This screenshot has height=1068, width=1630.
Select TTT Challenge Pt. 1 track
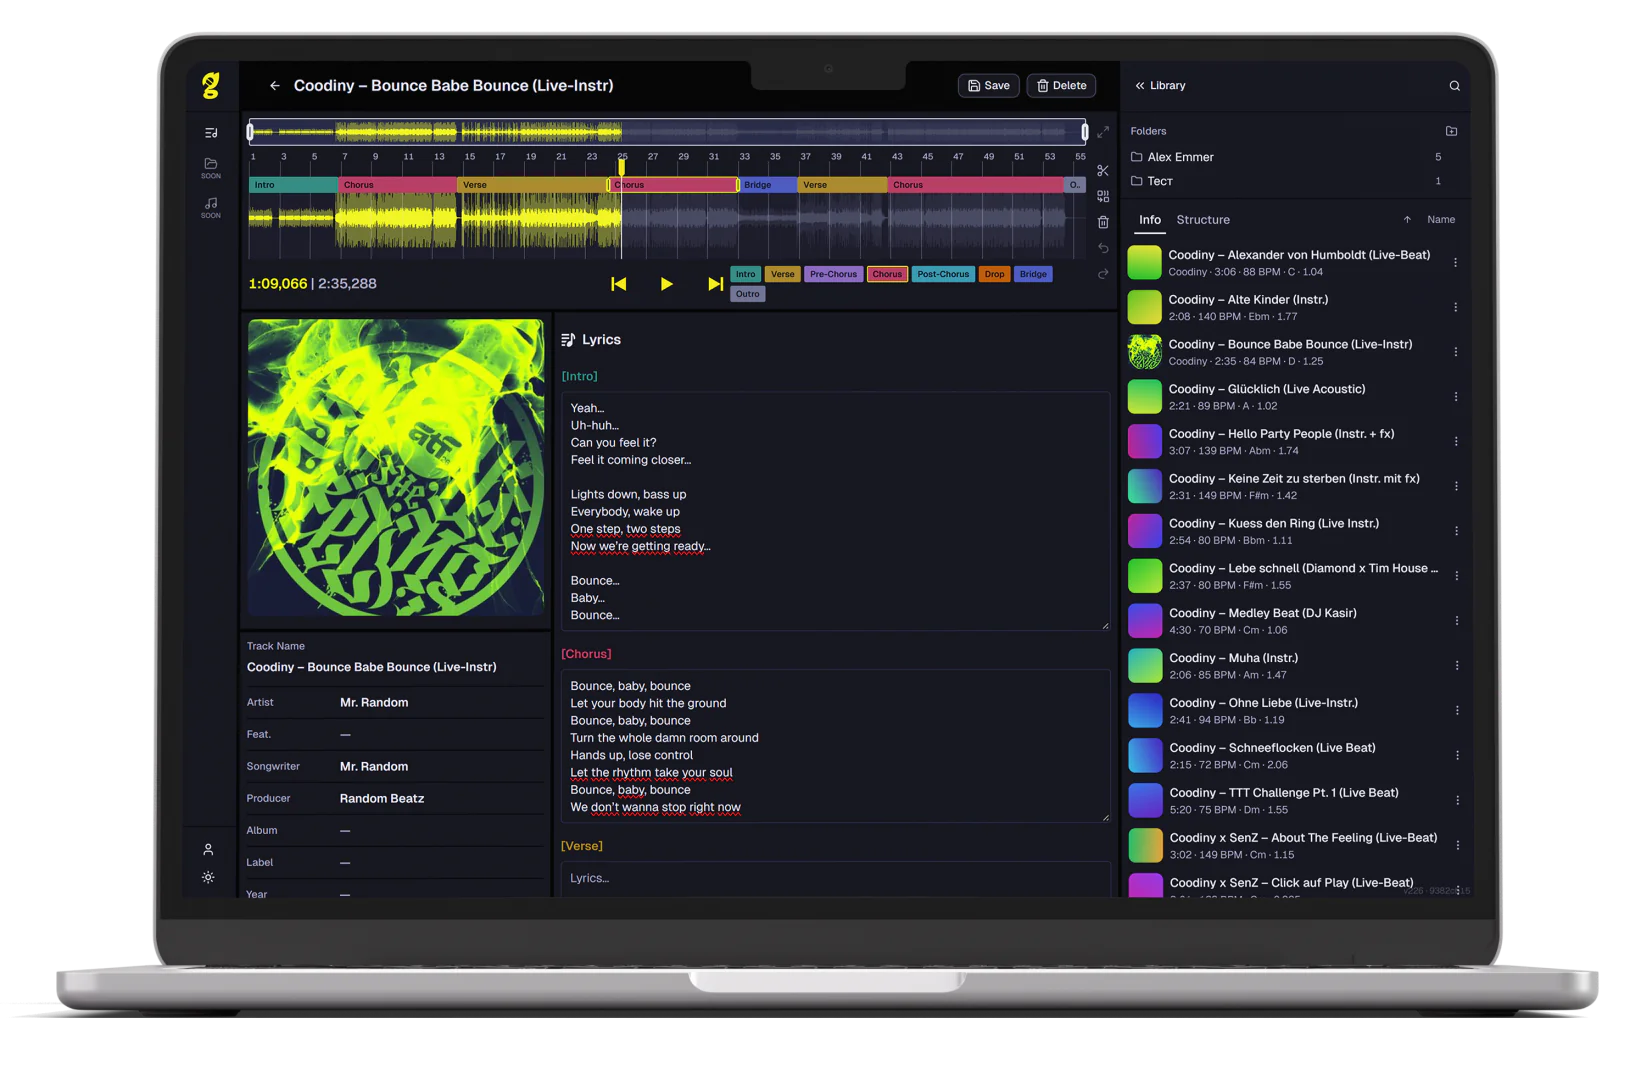(1296, 801)
